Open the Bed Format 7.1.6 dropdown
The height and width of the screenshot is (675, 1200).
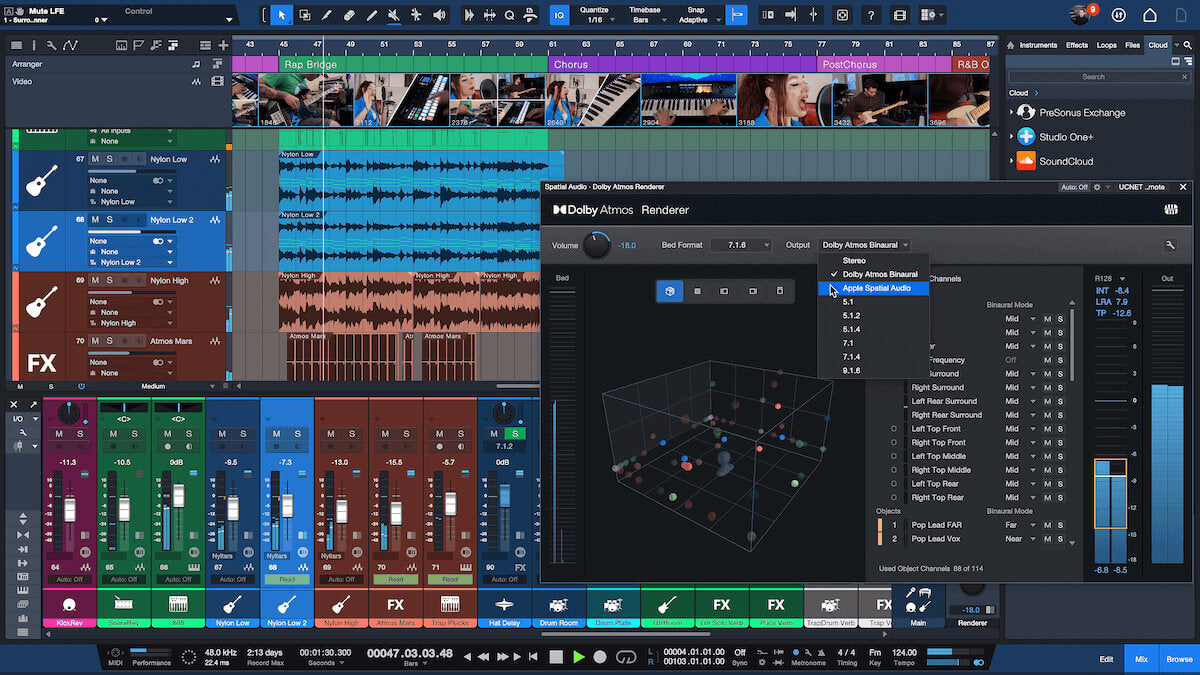click(741, 245)
